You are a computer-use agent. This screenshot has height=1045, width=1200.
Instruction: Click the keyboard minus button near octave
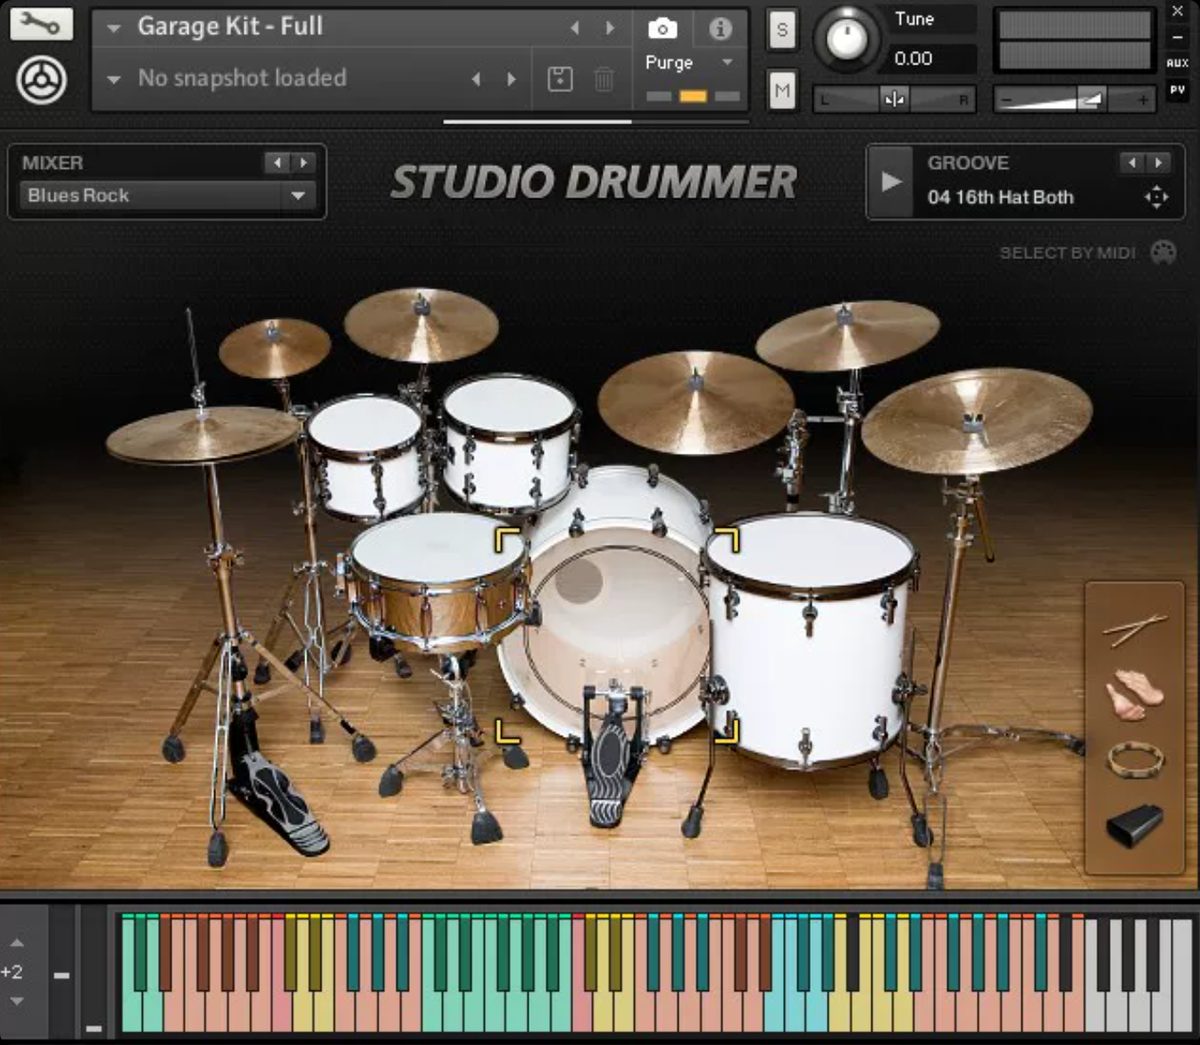click(x=61, y=974)
